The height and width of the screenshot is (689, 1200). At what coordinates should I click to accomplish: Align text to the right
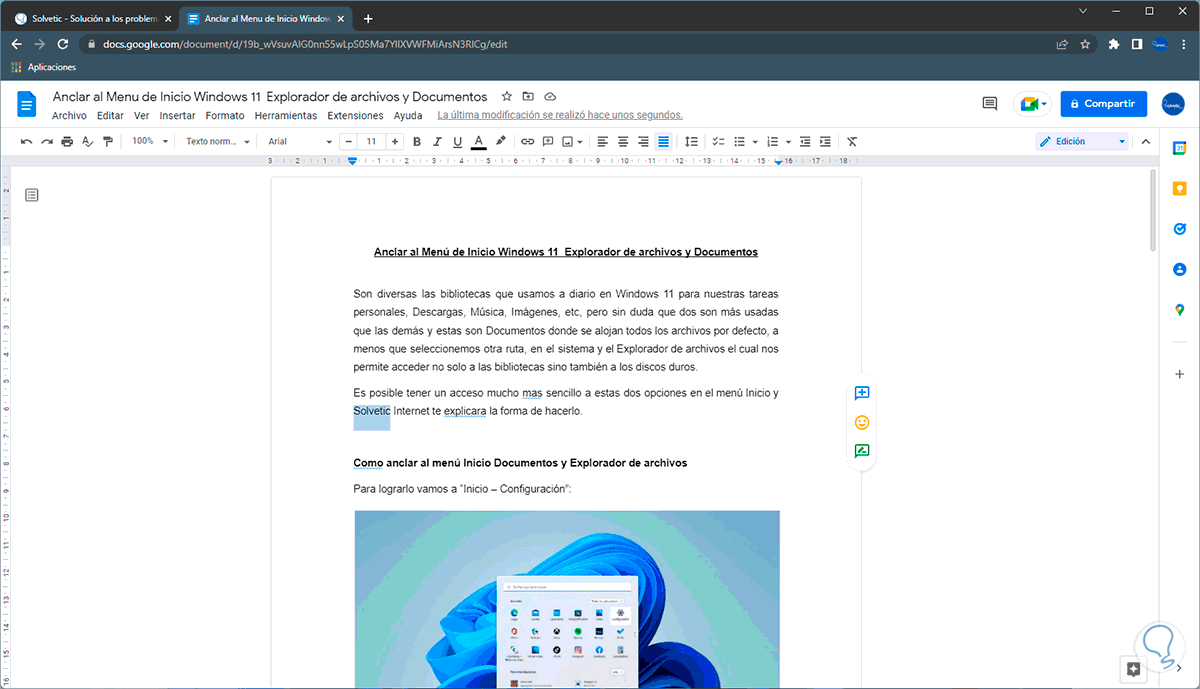pyautogui.click(x=643, y=142)
